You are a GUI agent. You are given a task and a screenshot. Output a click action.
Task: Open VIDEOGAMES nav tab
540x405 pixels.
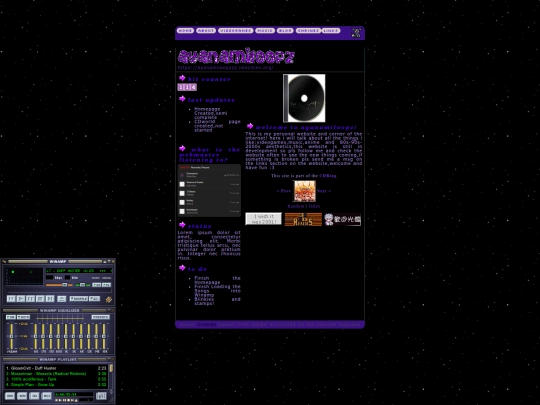coord(236,31)
